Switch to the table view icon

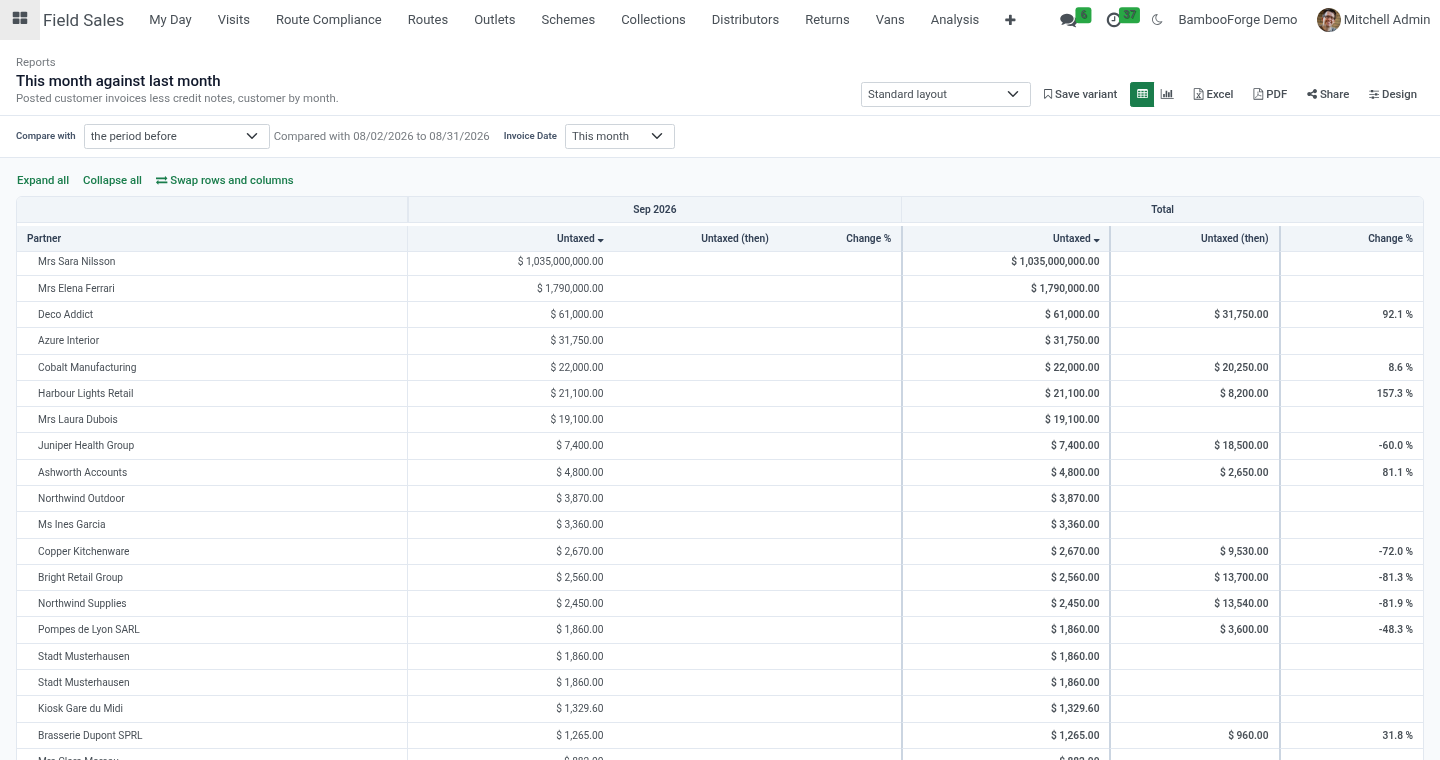tap(1142, 94)
